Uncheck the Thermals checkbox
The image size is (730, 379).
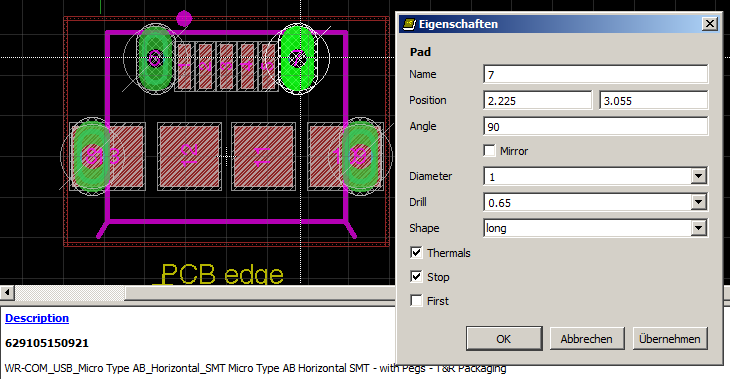(x=416, y=253)
